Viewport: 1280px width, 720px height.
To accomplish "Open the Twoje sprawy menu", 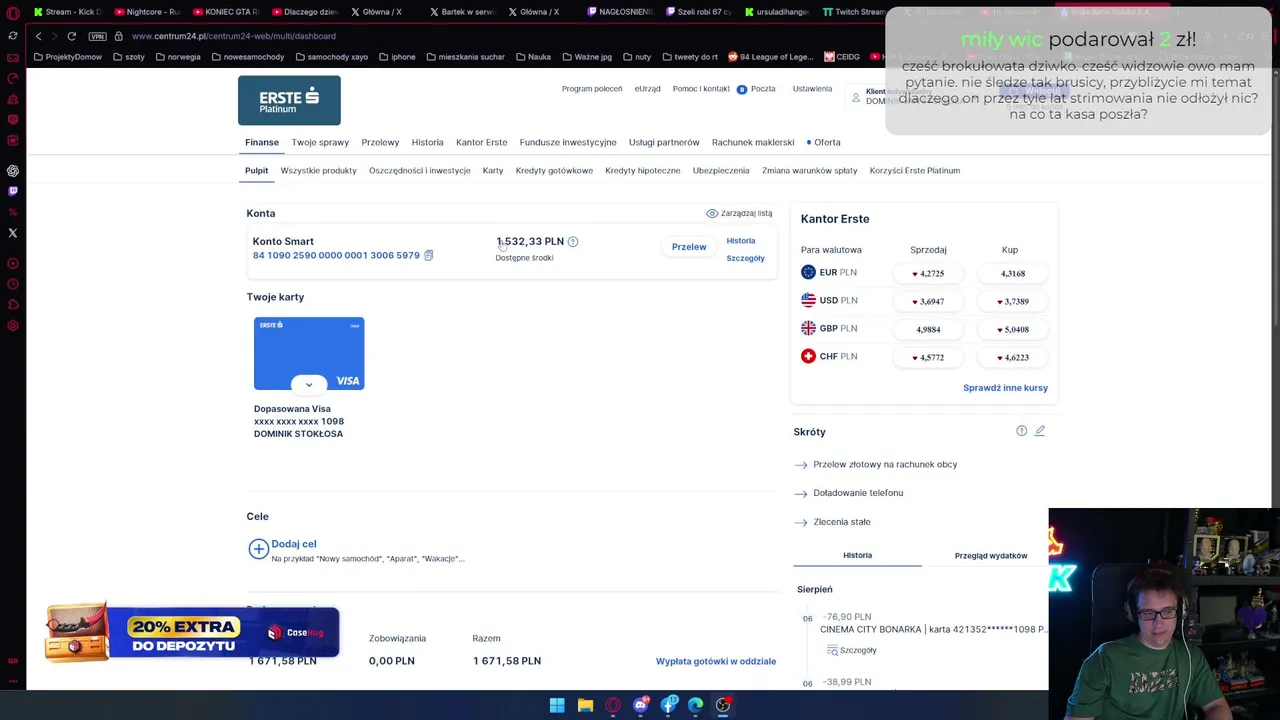I will [320, 142].
